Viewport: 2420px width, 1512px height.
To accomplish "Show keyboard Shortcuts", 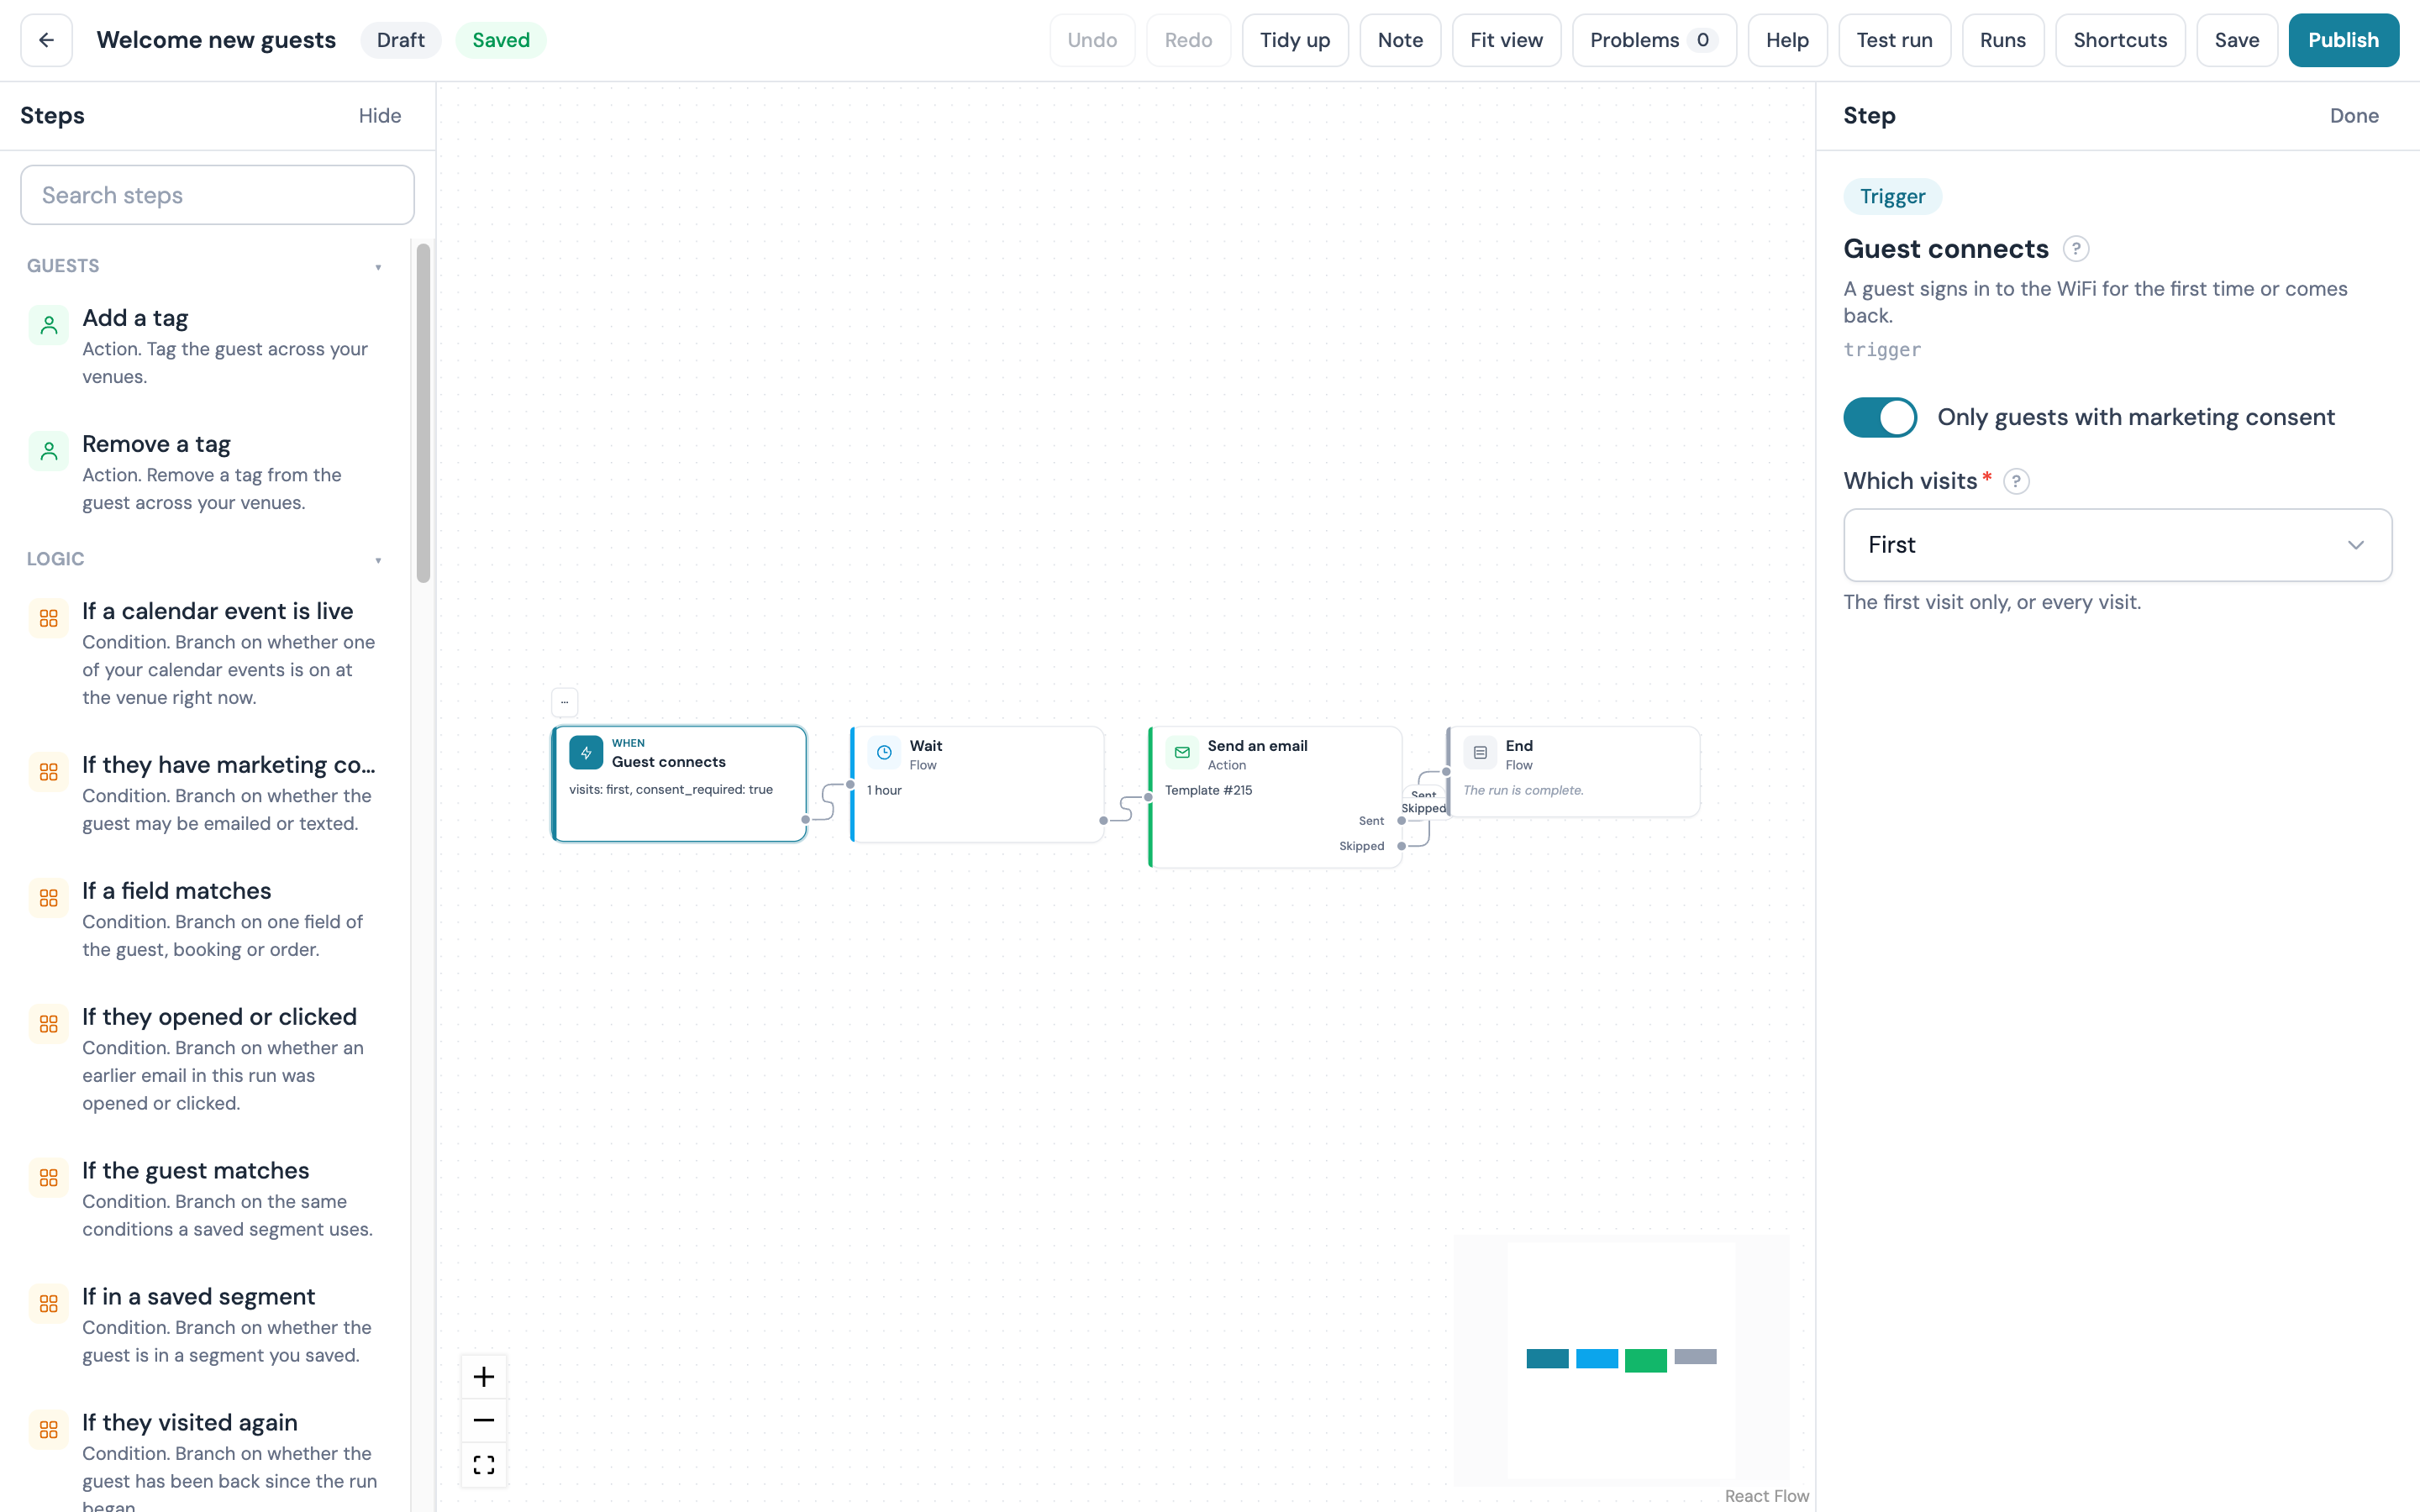I will coord(2120,40).
